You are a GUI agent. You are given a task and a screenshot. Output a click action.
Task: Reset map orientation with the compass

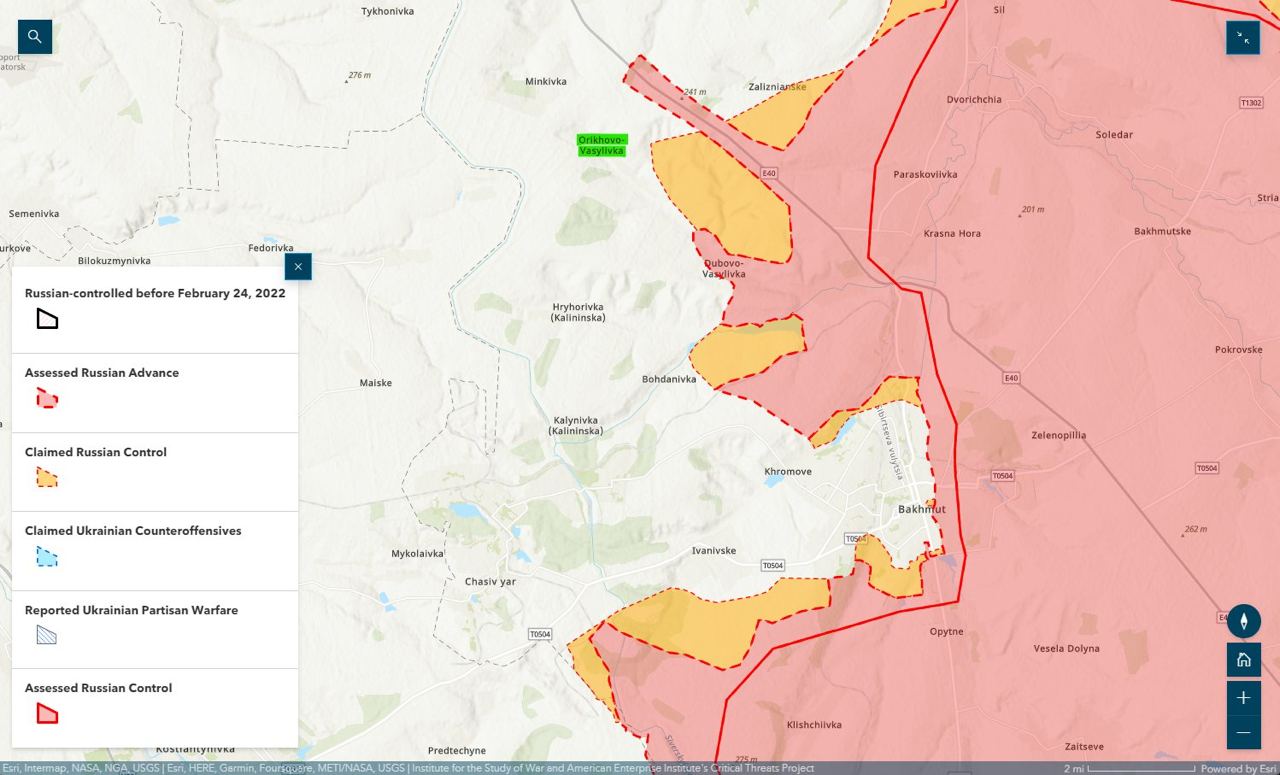[1244, 622]
